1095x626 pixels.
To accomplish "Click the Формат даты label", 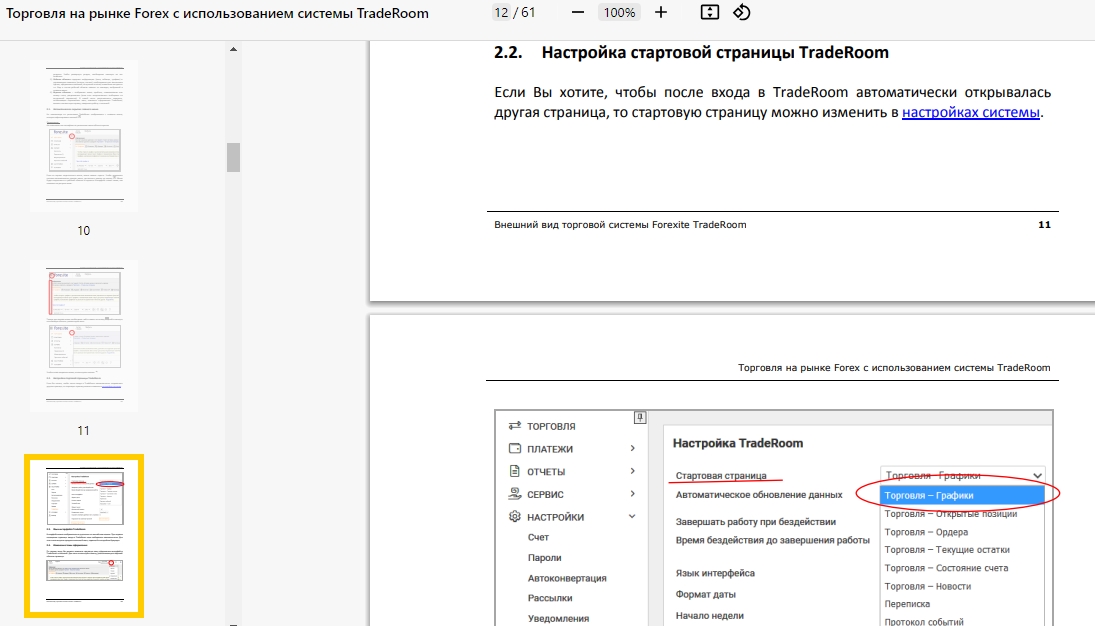I will click(x=705, y=595).
